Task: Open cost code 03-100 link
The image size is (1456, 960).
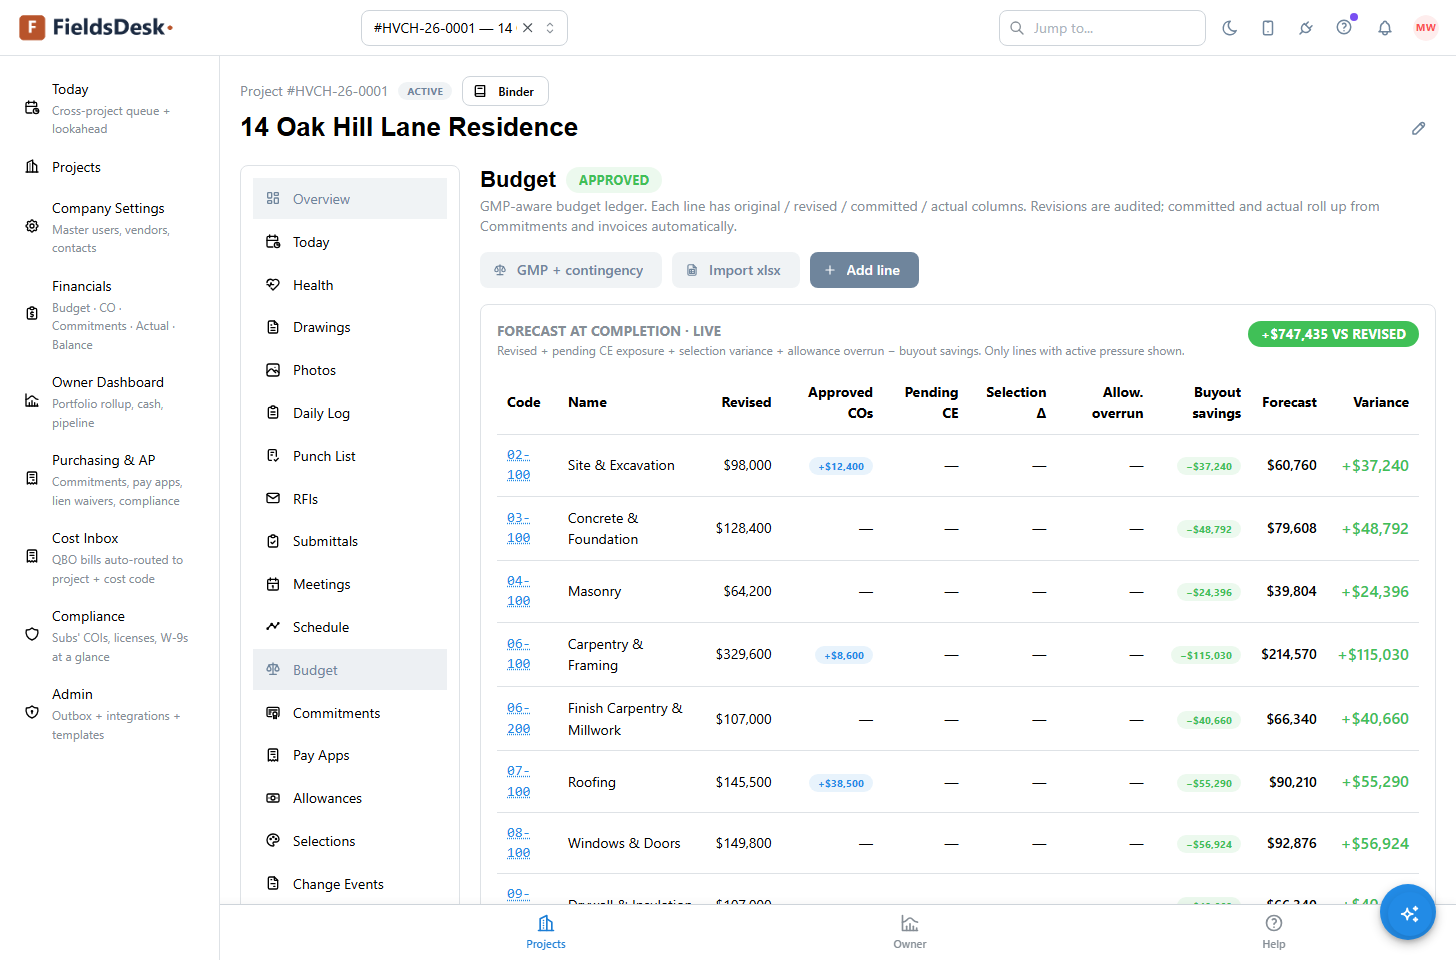Action: click(x=518, y=528)
